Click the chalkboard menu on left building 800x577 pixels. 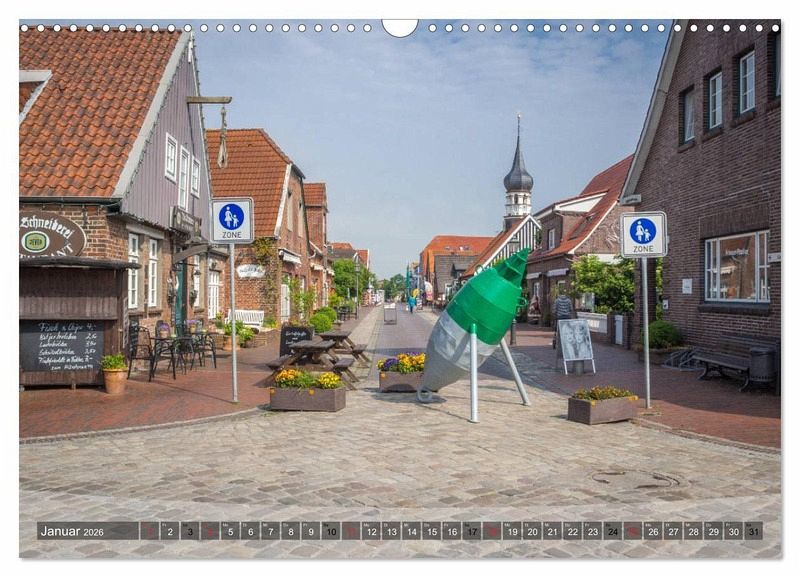[61, 346]
